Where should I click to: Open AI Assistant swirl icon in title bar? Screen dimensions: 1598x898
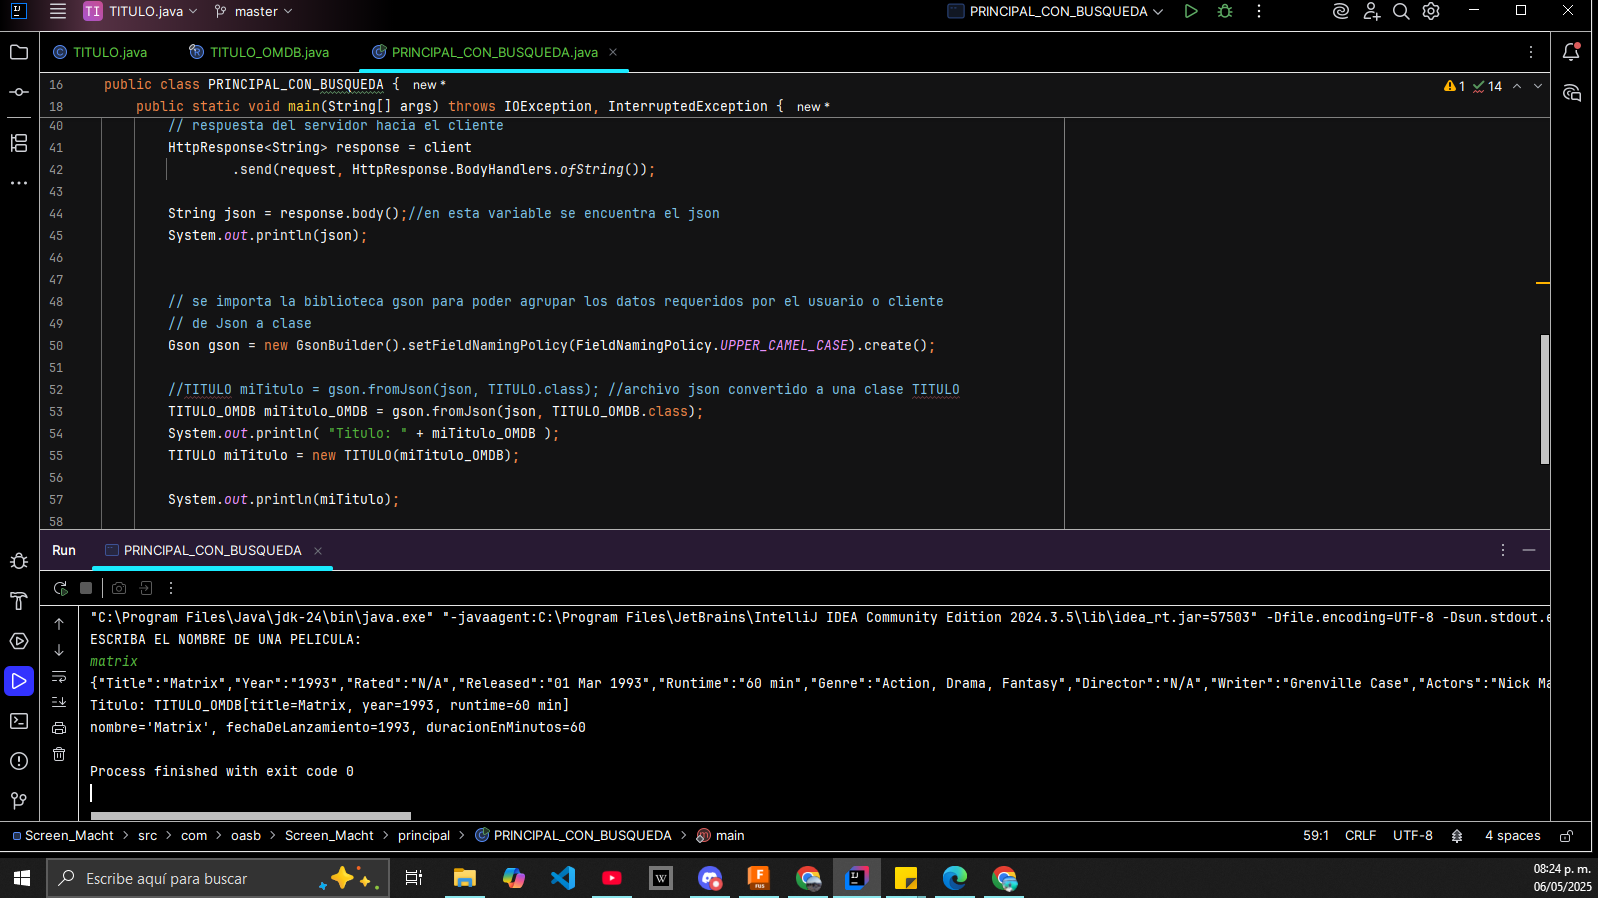coord(1341,11)
